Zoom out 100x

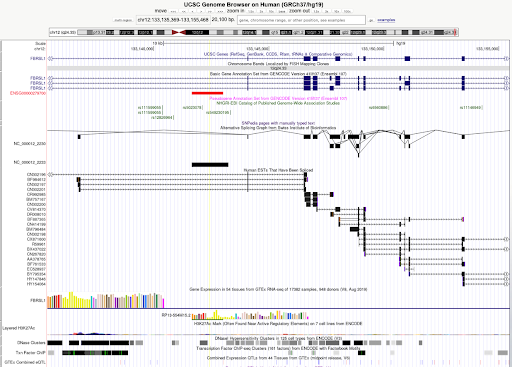(347, 11)
